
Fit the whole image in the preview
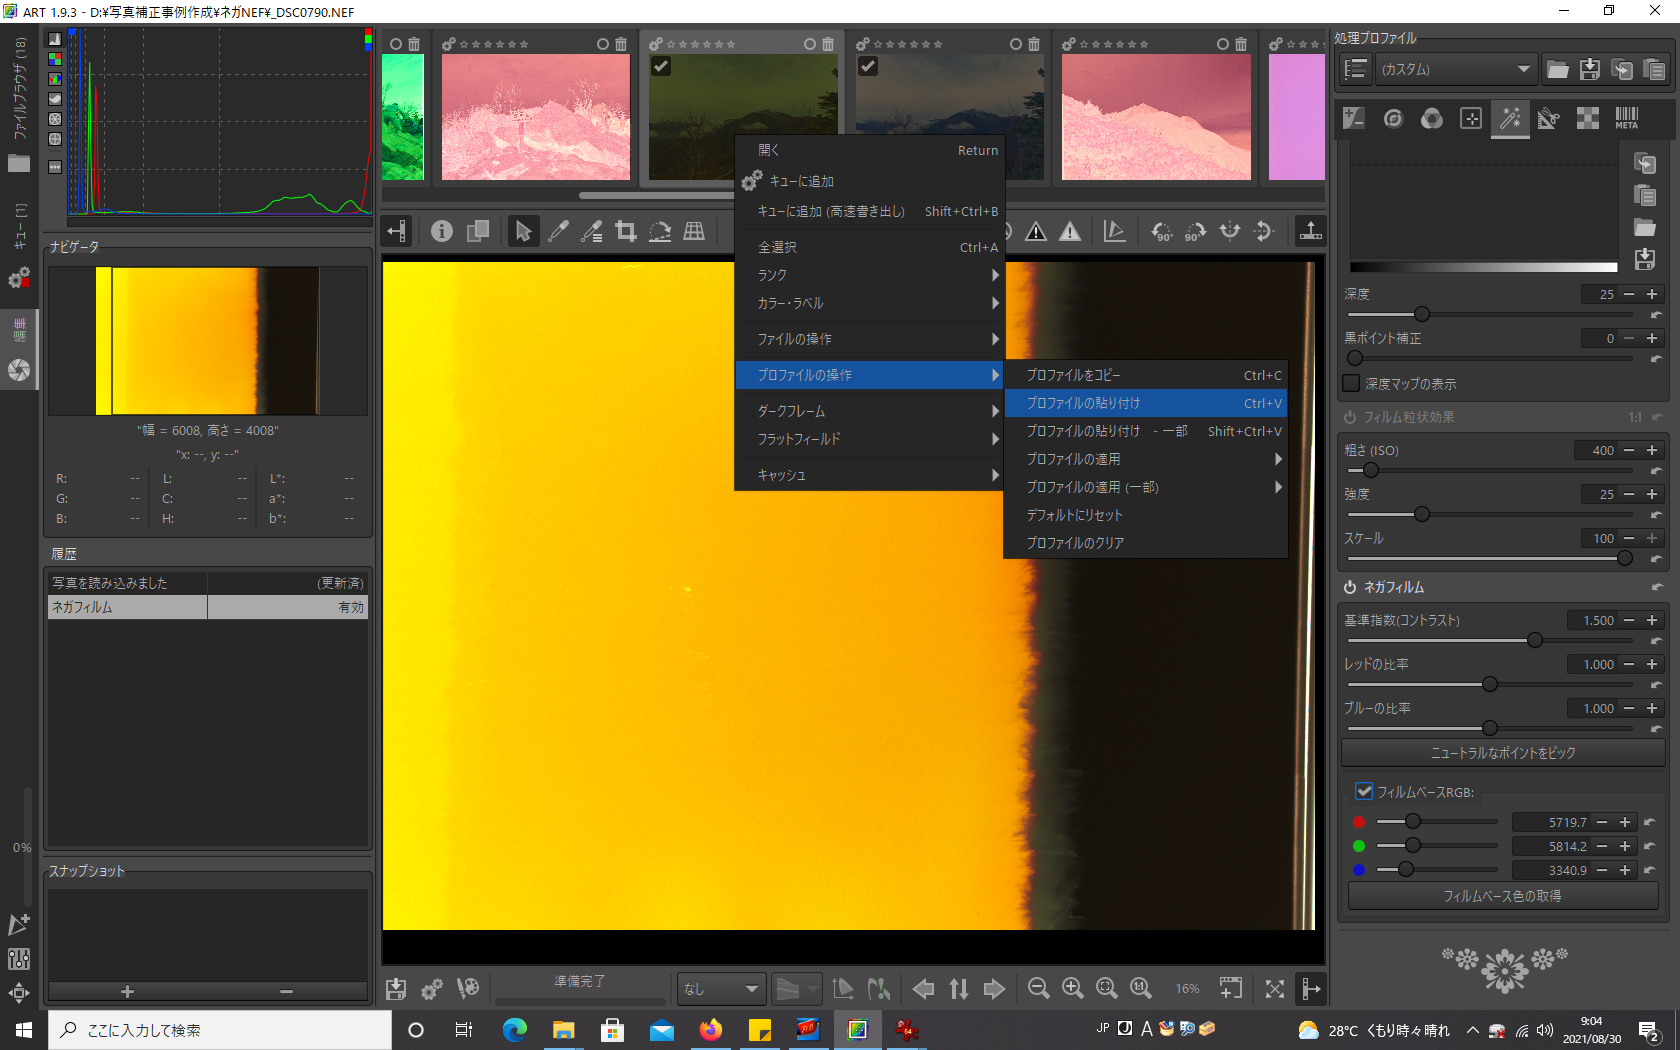pyautogui.click(x=1107, y=989)
